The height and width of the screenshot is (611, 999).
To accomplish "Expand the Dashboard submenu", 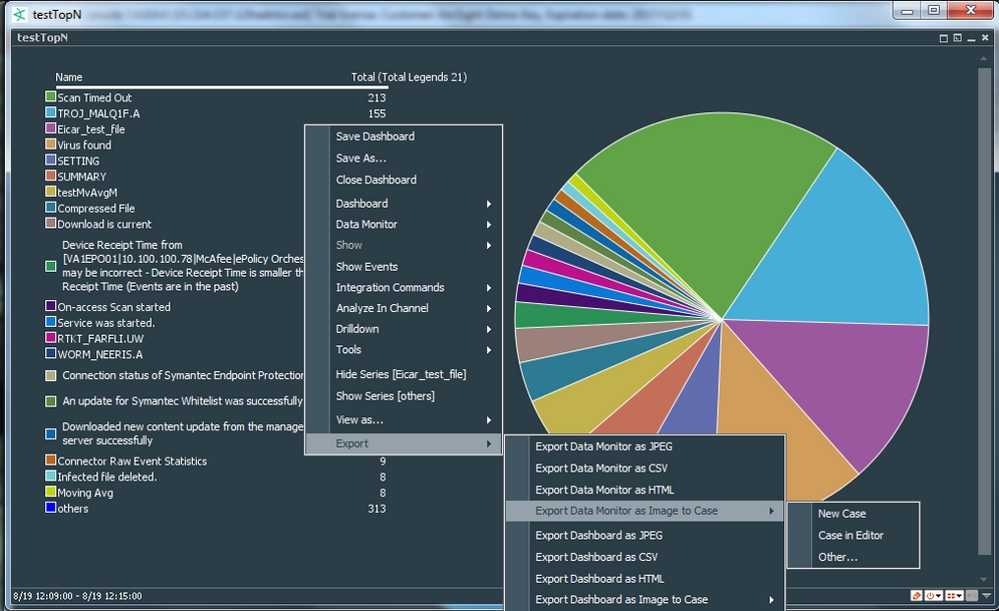I will click(404, 203).
